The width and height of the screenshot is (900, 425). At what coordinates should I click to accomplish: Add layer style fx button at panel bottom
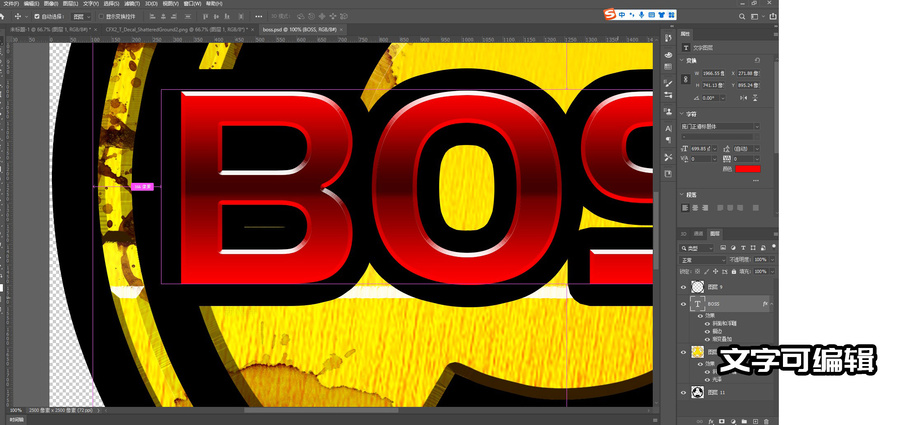click(x=711, y=422)
